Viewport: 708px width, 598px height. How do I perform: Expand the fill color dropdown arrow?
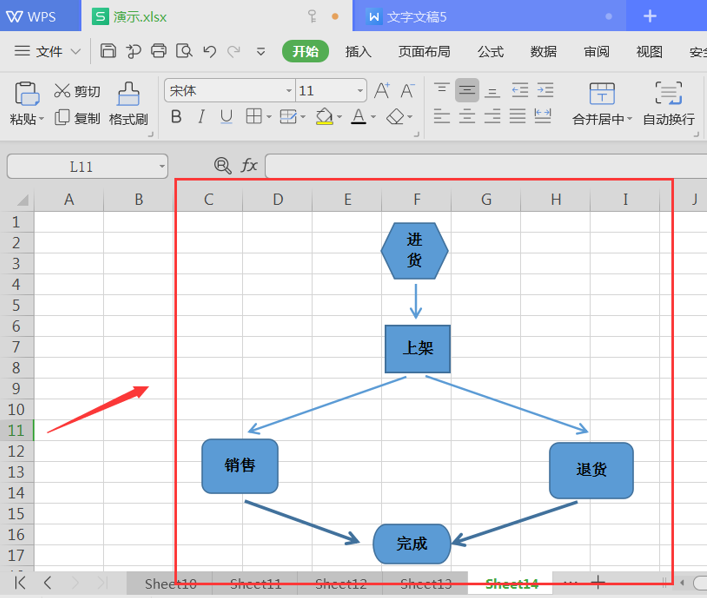339,117
